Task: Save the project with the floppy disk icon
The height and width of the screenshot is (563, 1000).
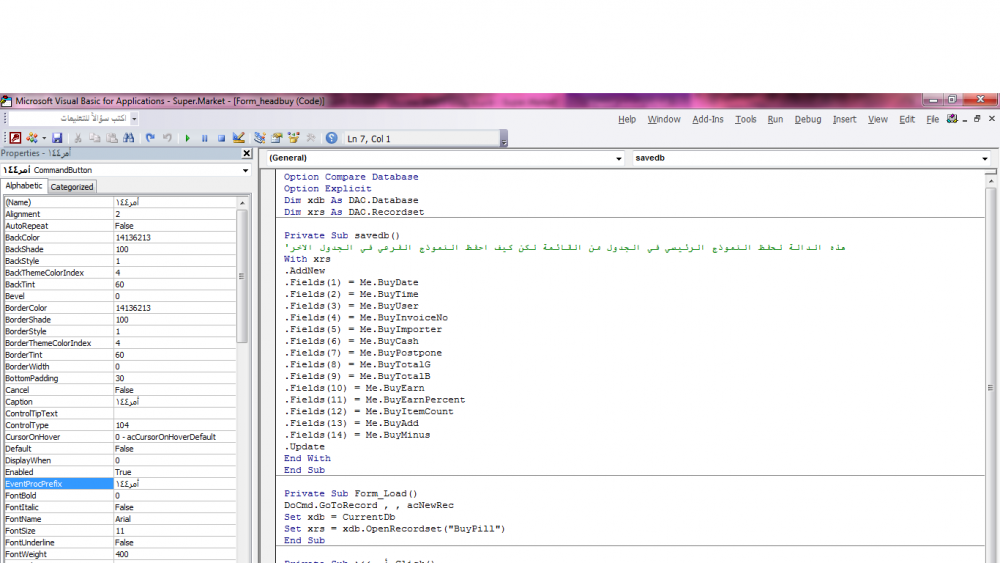Action: click(57, 138)
